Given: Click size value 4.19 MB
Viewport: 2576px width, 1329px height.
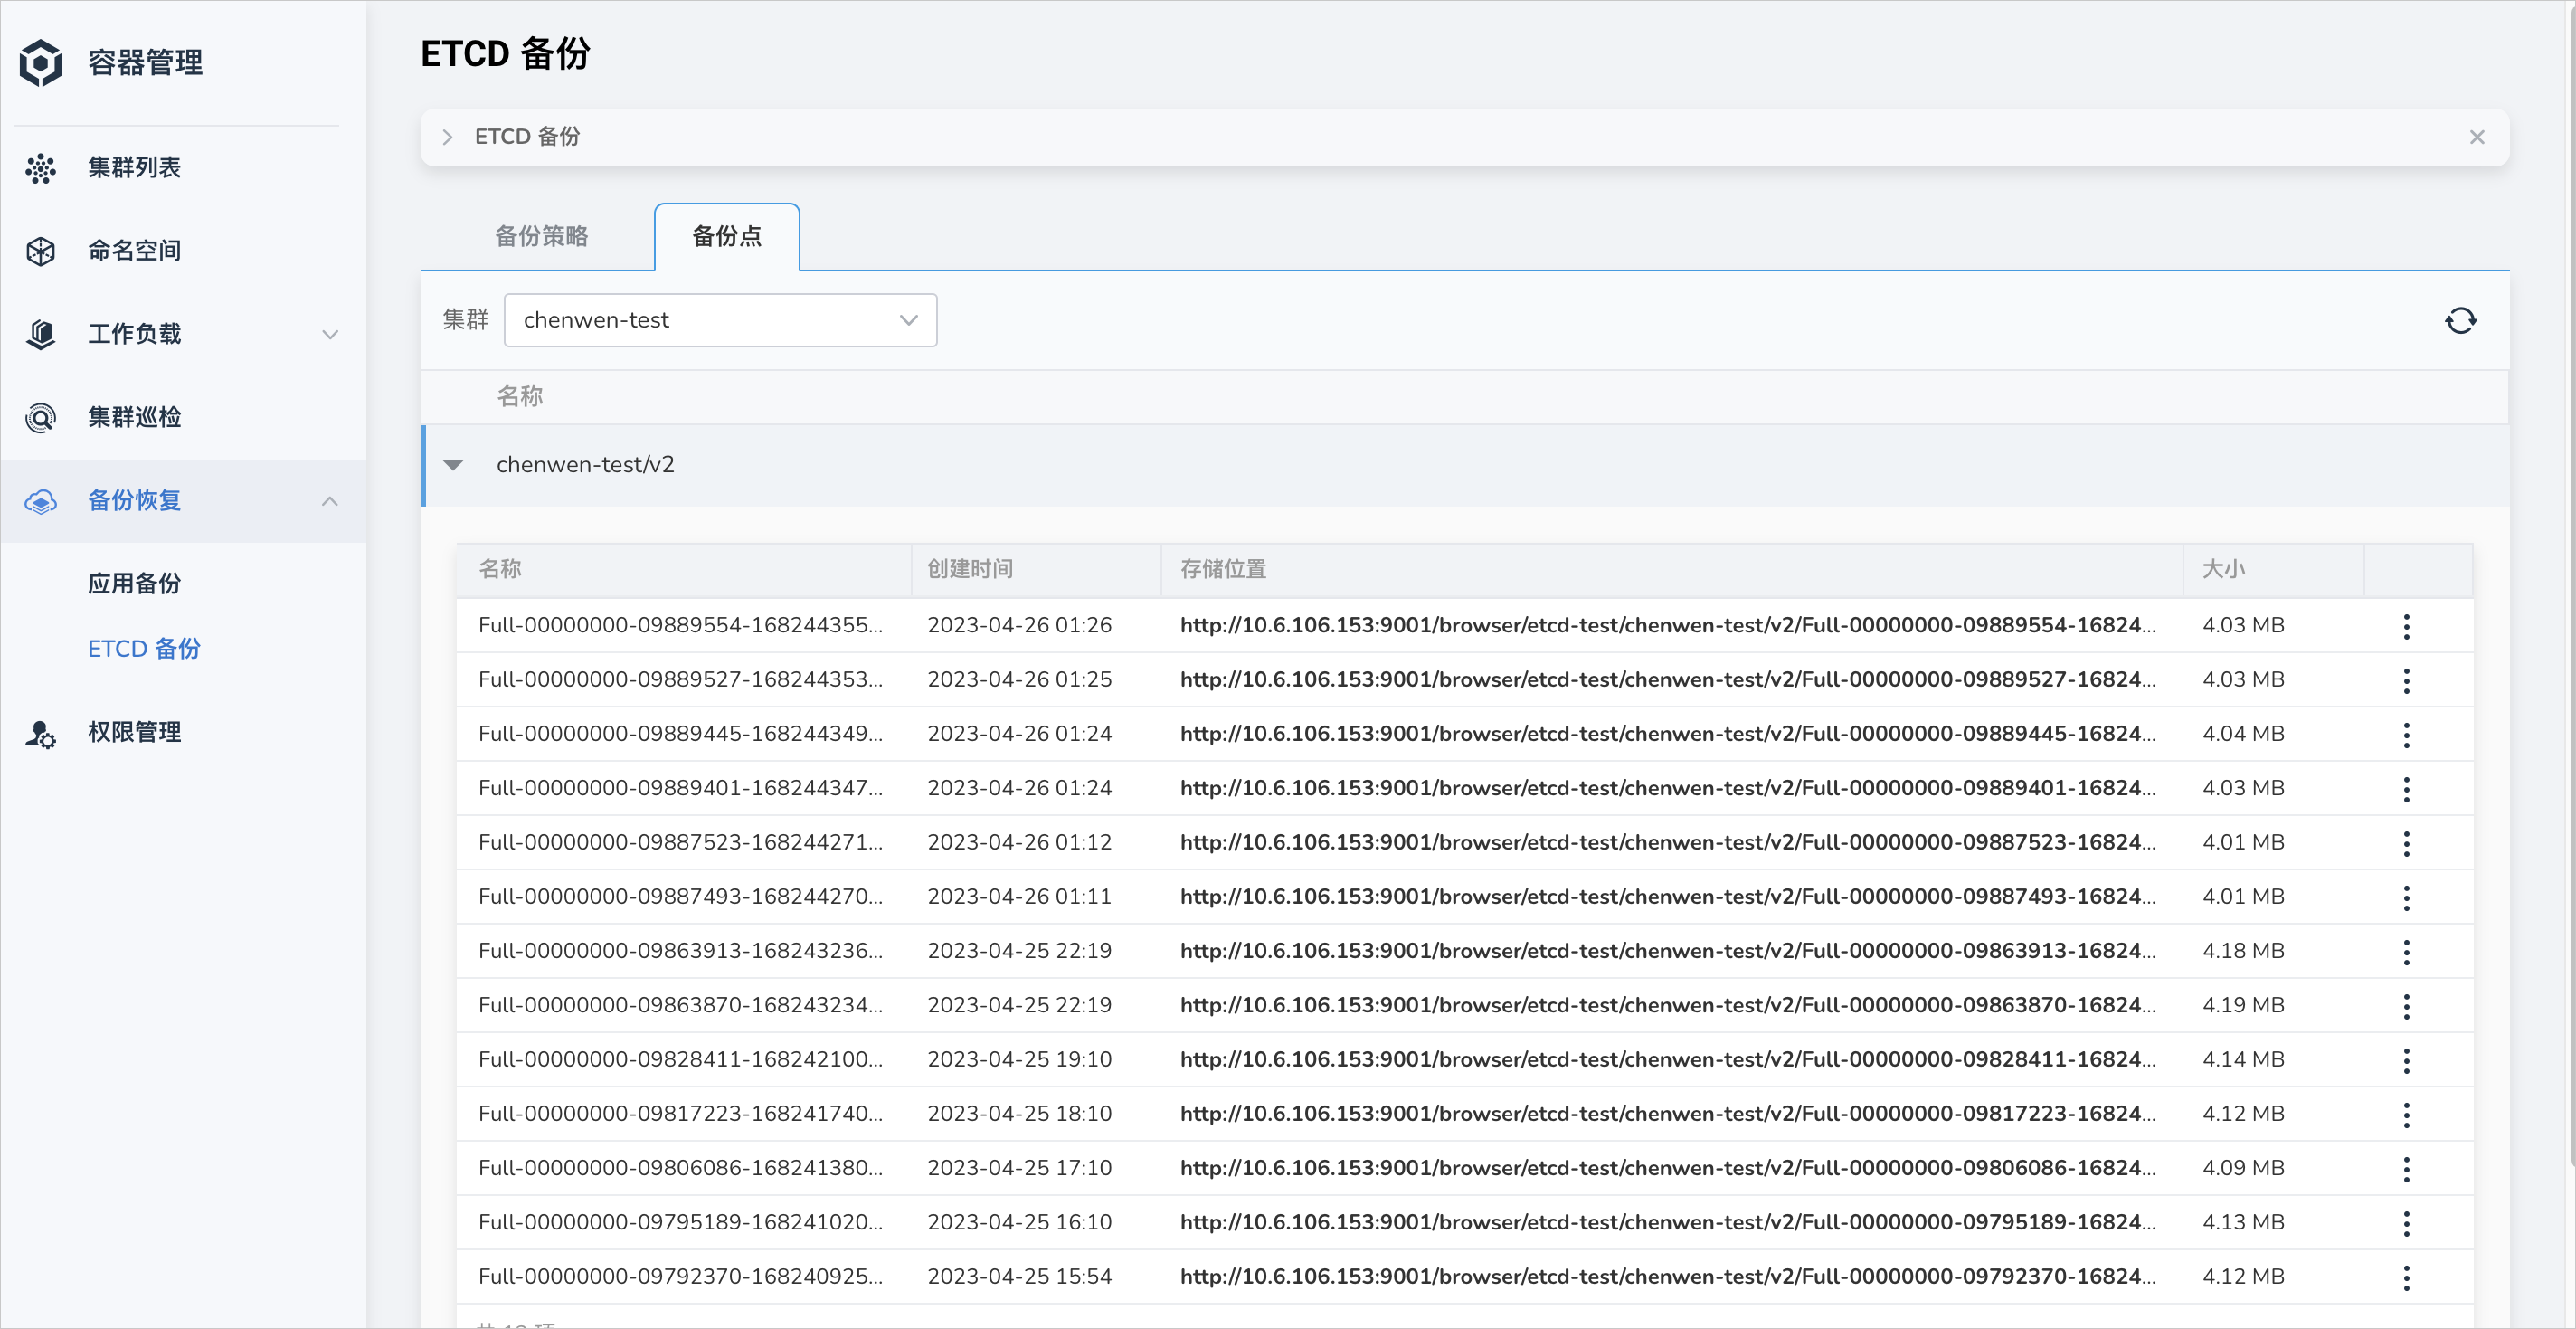Looking at the screenshot, I should pos(2243,1005).
